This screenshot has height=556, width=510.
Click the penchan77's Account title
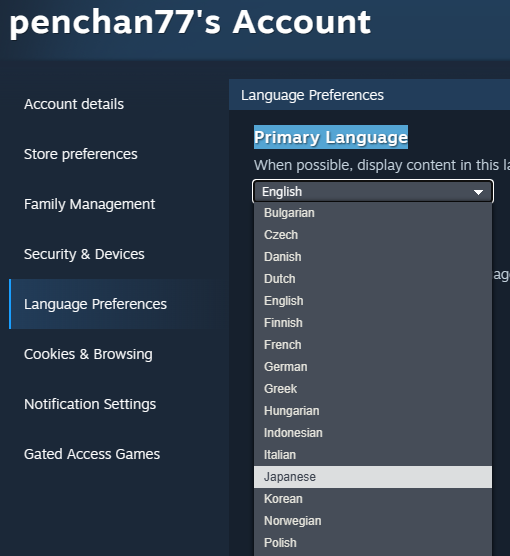[190, 22]
